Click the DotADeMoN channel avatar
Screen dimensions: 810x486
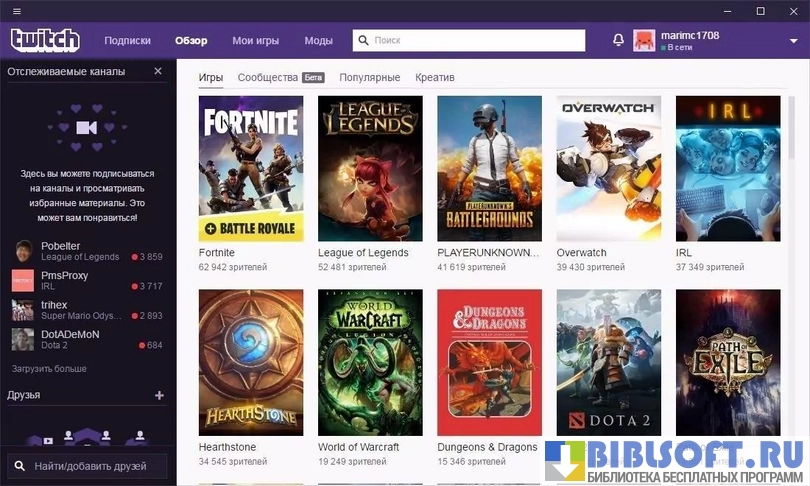23,339
